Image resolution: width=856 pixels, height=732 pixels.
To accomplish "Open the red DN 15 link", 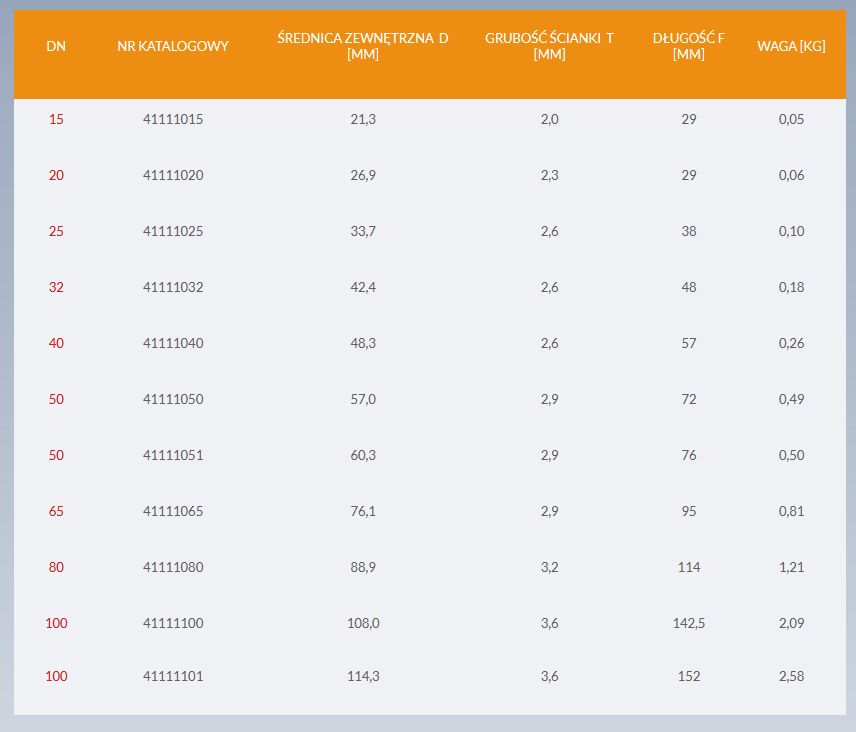I will click(x=56, y=119).
